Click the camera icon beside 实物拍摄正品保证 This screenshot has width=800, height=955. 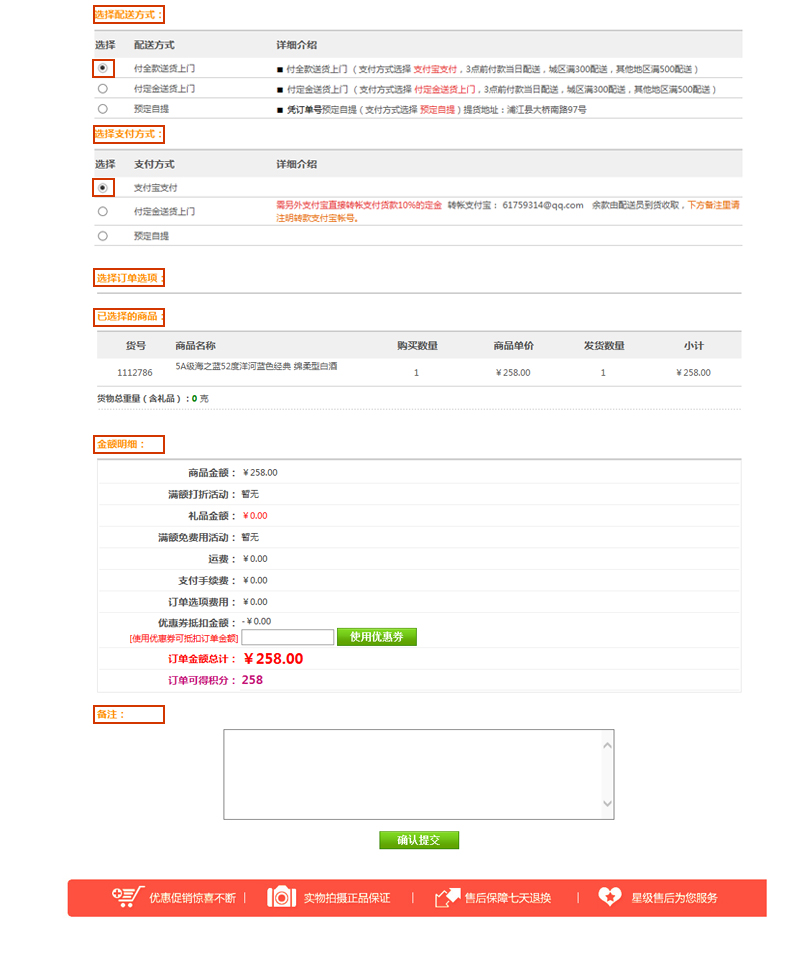click(x=282, y=897)
